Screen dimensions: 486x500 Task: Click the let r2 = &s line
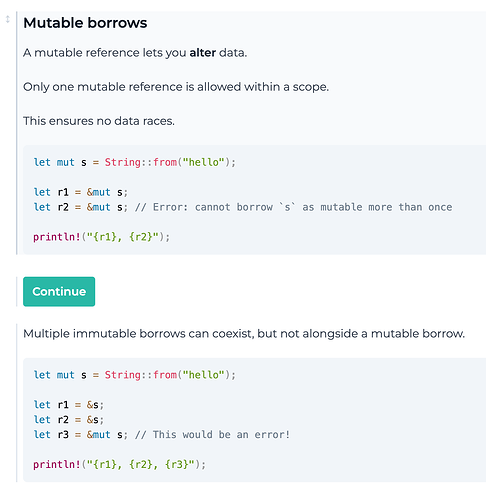(69, 420)
